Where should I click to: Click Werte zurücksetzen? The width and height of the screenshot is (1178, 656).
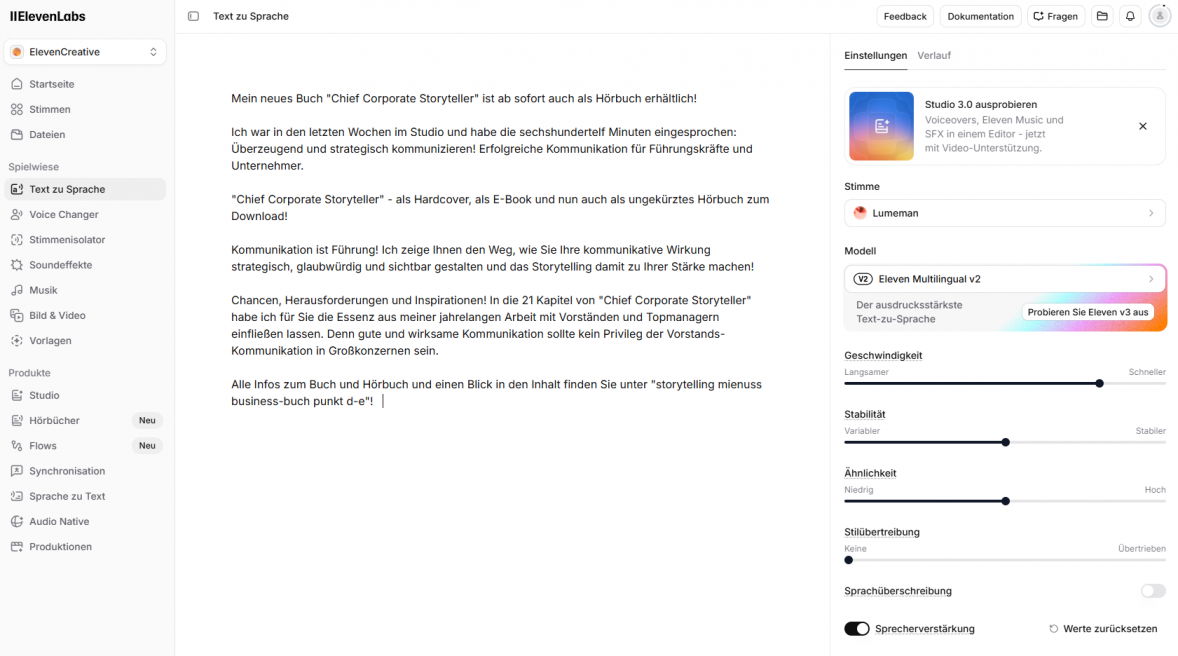pyautogui.click(x=1103, y=629)
